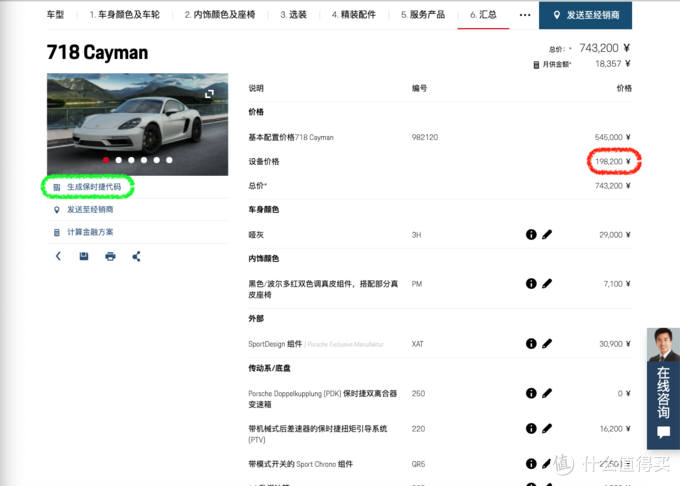The image size is (680, 486).
Task: Click the back chevron icon
Action: click(58, 256)
